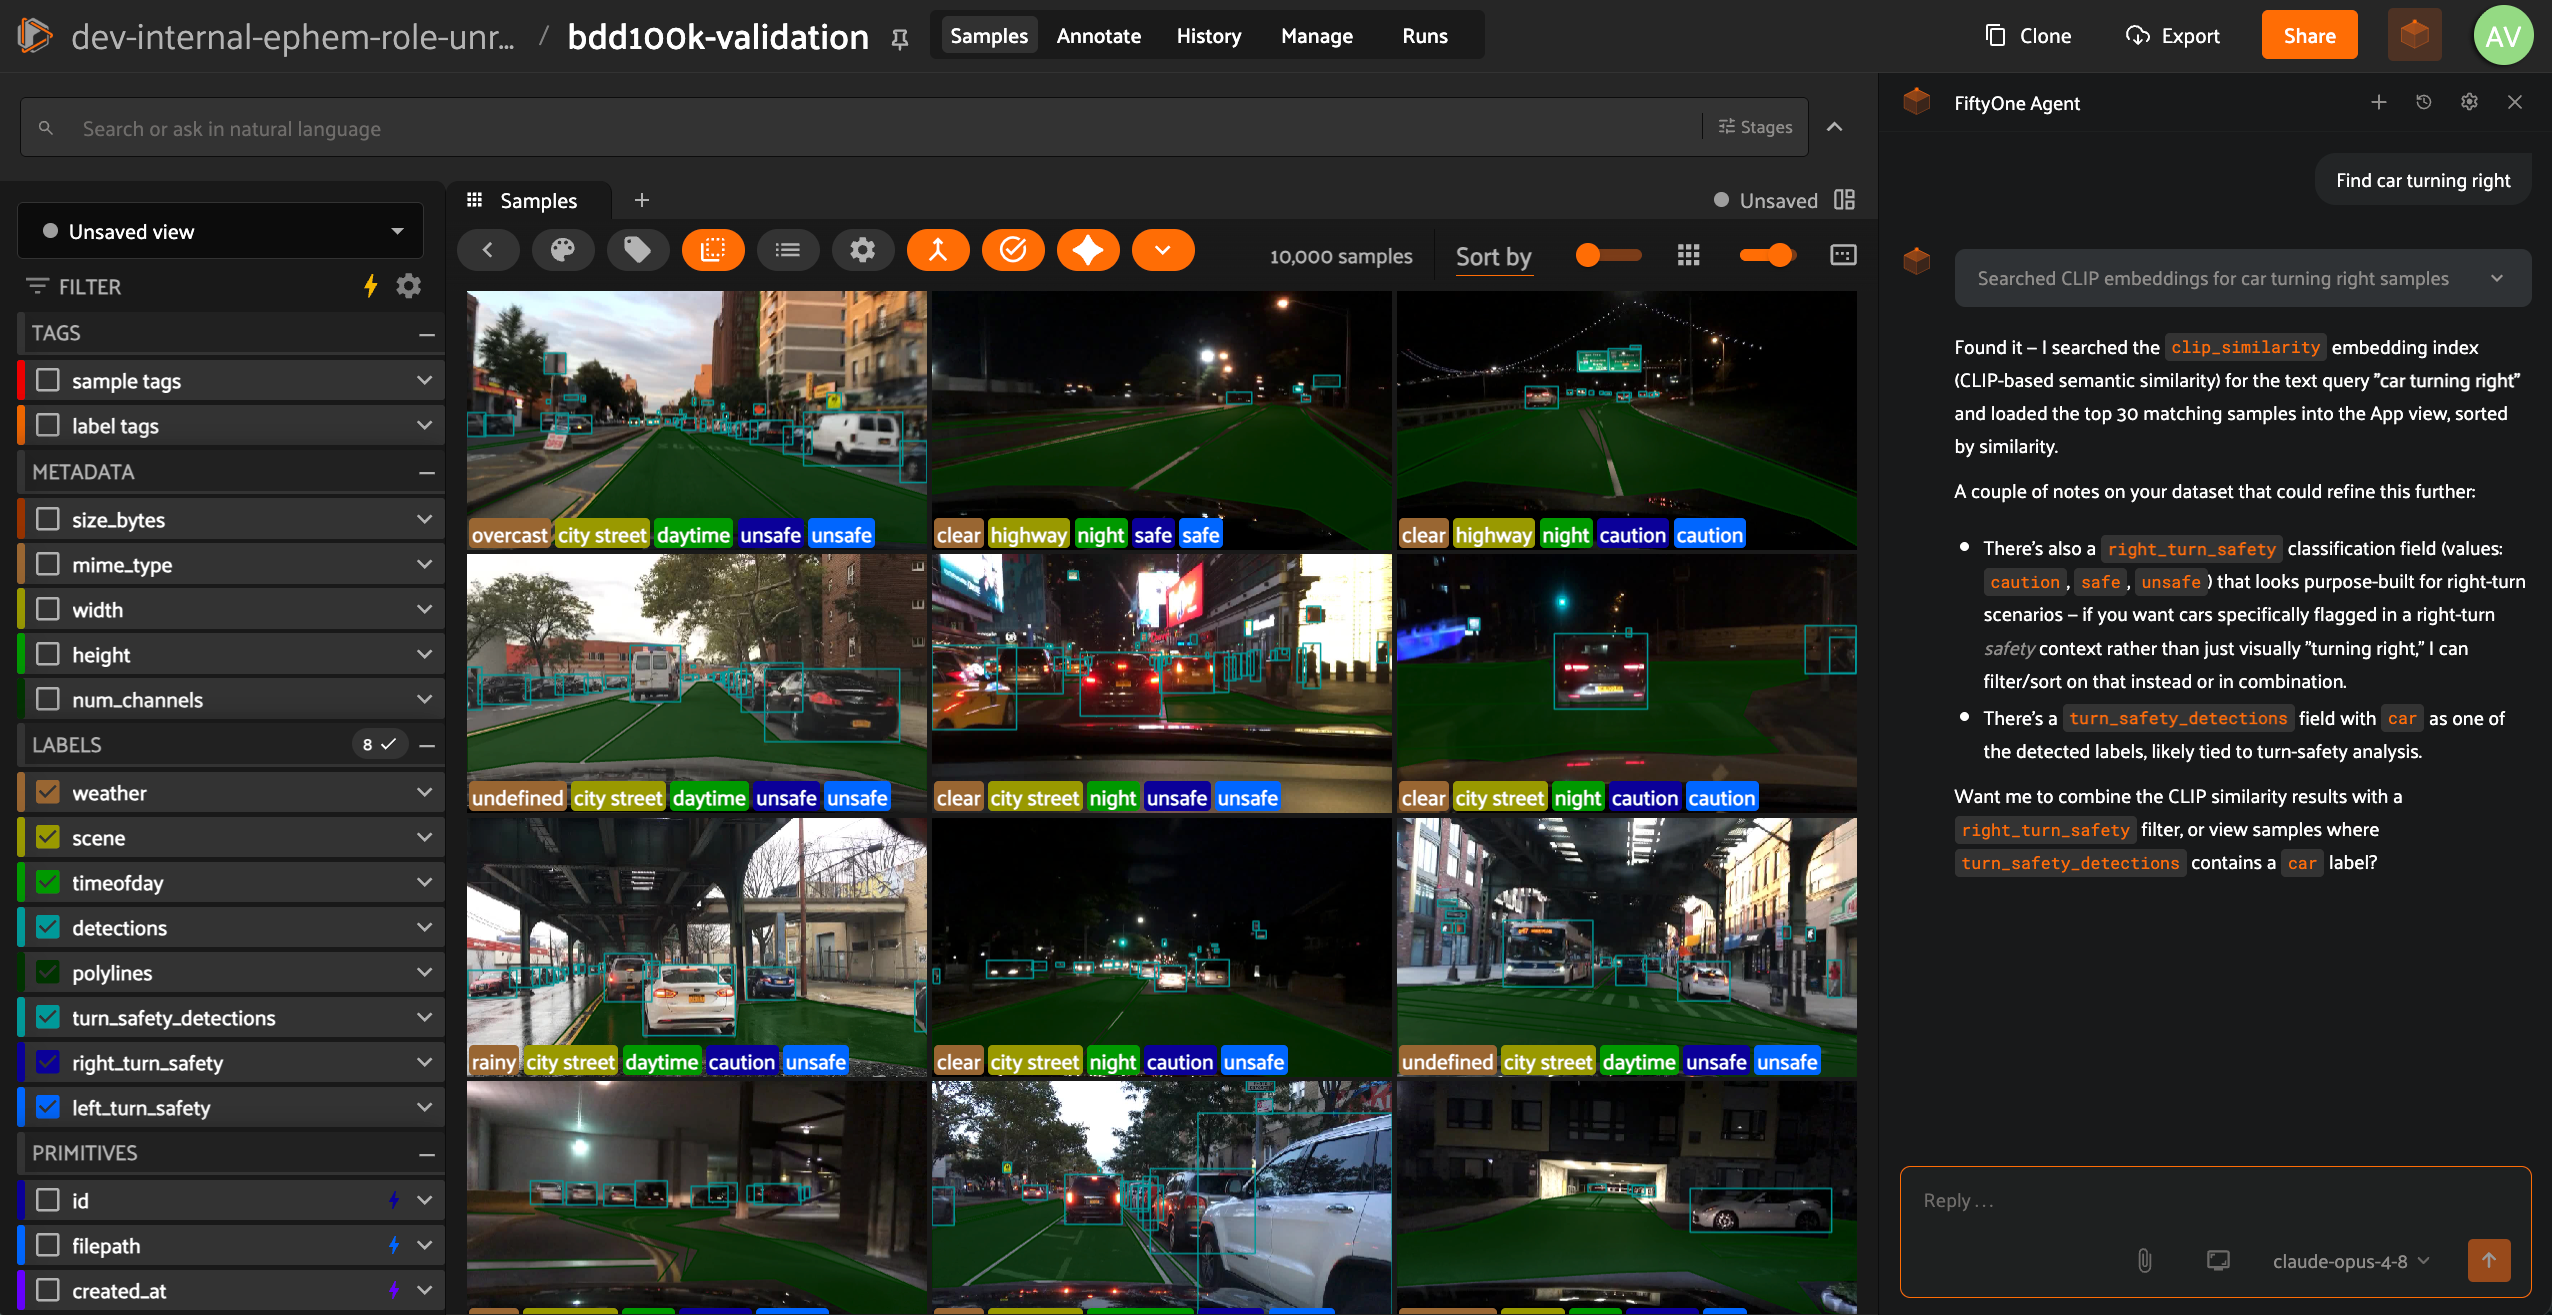Click the pin dataset icon
Screen dimensions: 2552x1315
point(900,38)
